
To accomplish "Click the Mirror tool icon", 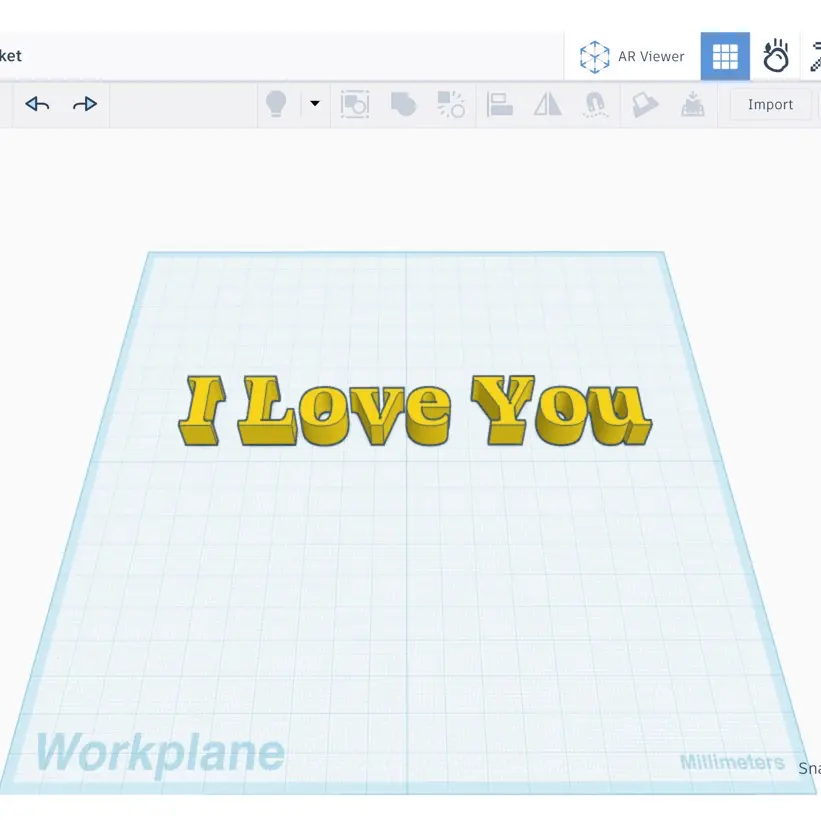I will [548, 104].
